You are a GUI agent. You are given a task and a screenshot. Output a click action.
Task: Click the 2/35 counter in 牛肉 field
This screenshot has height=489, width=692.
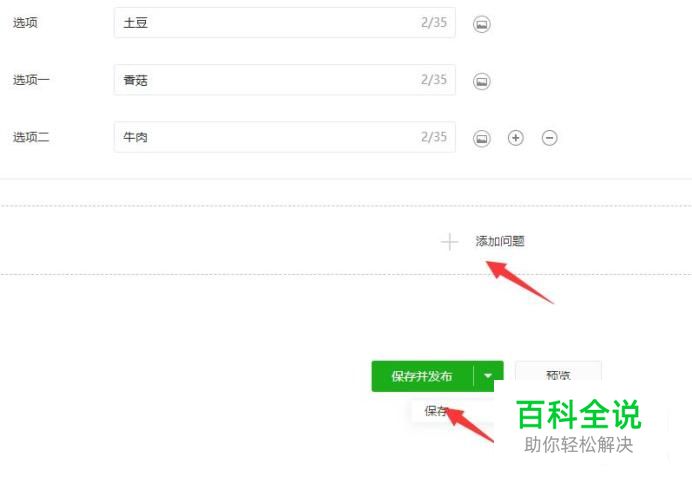tap(434, 137)
